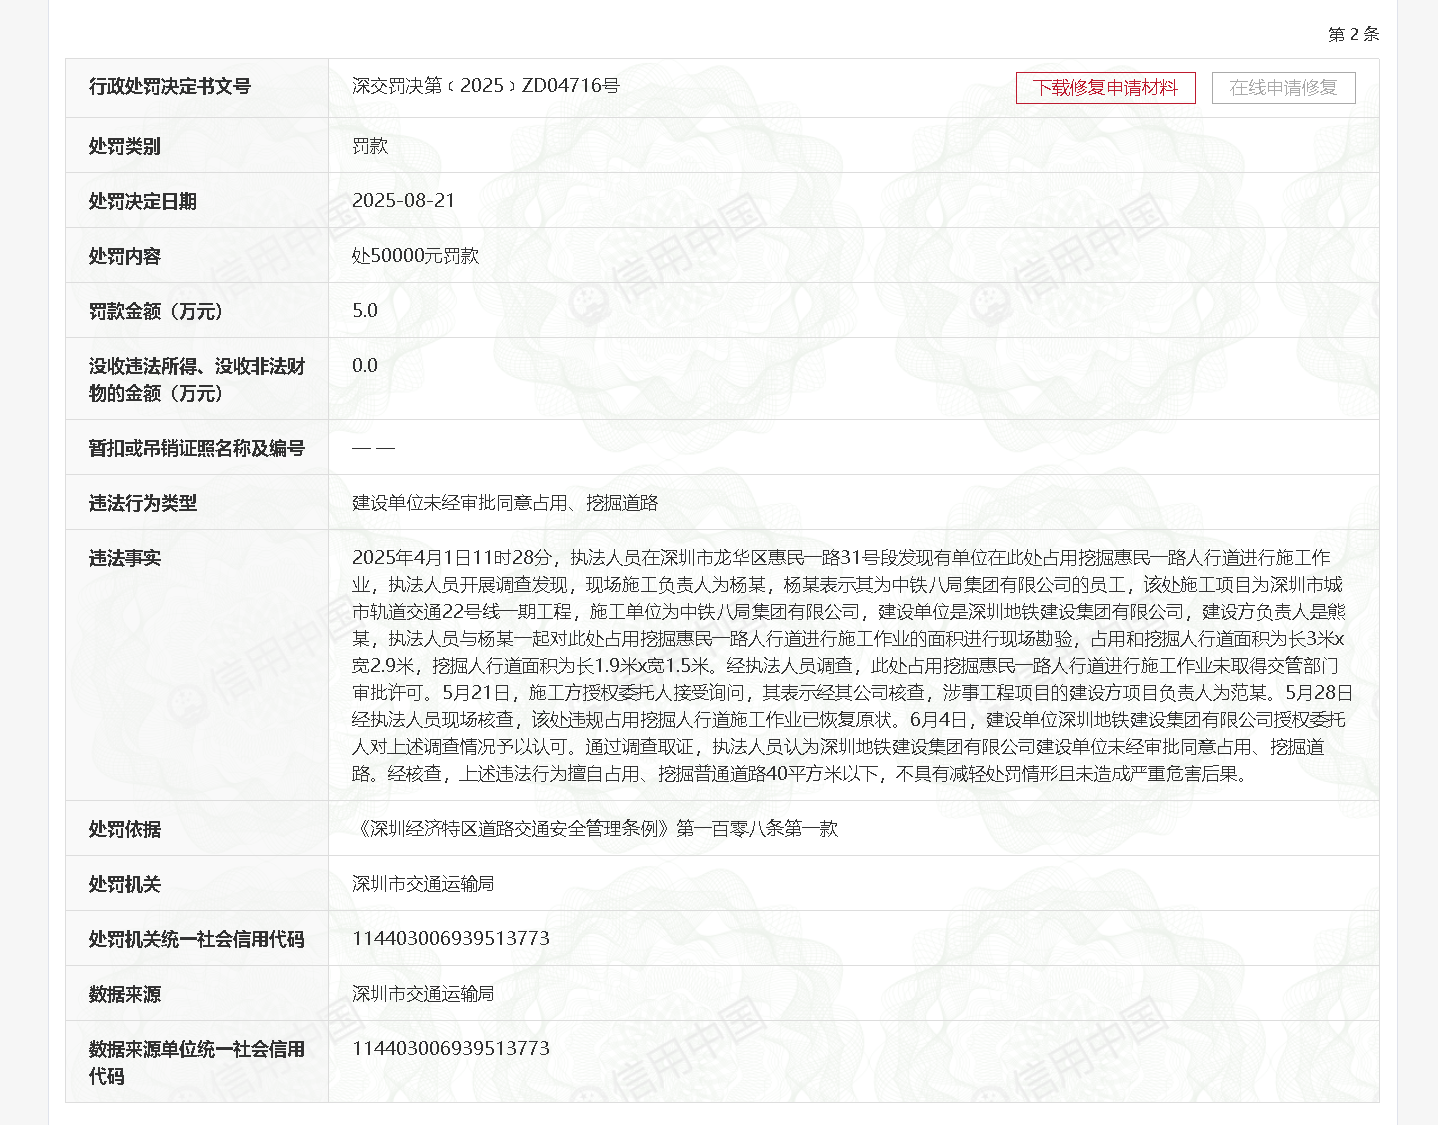Click the 违法事实 label
The height and width of the screenshot is (1125, 1438).
pyautogui.click(x=125, y=558)
